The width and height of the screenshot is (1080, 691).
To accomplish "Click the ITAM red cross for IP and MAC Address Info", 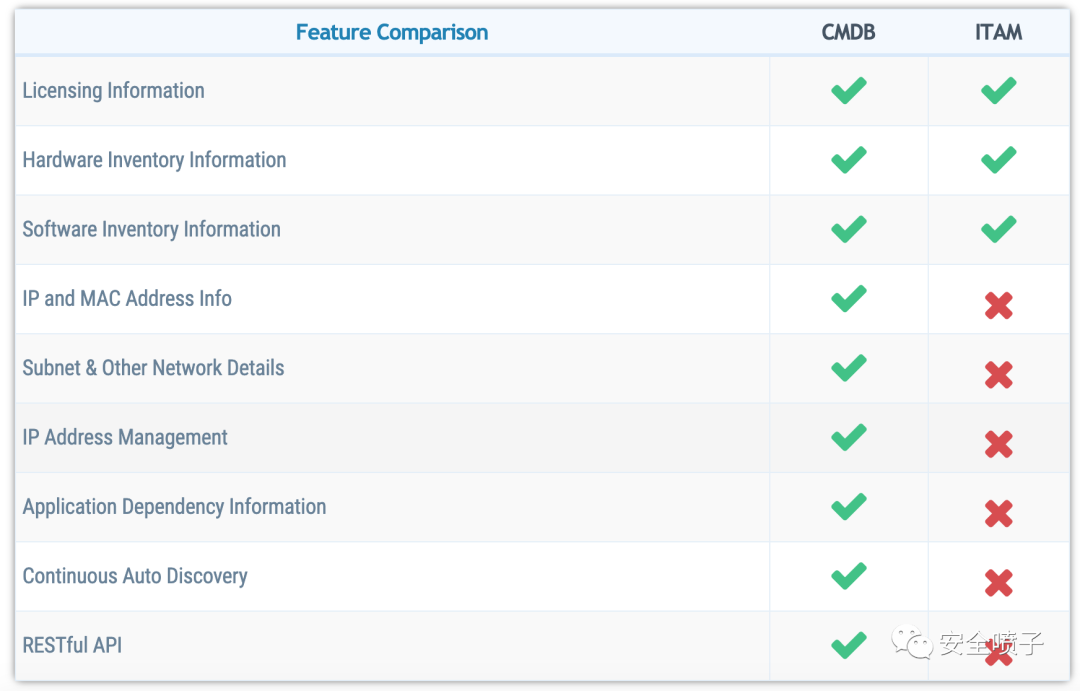I will coord(998,306).
